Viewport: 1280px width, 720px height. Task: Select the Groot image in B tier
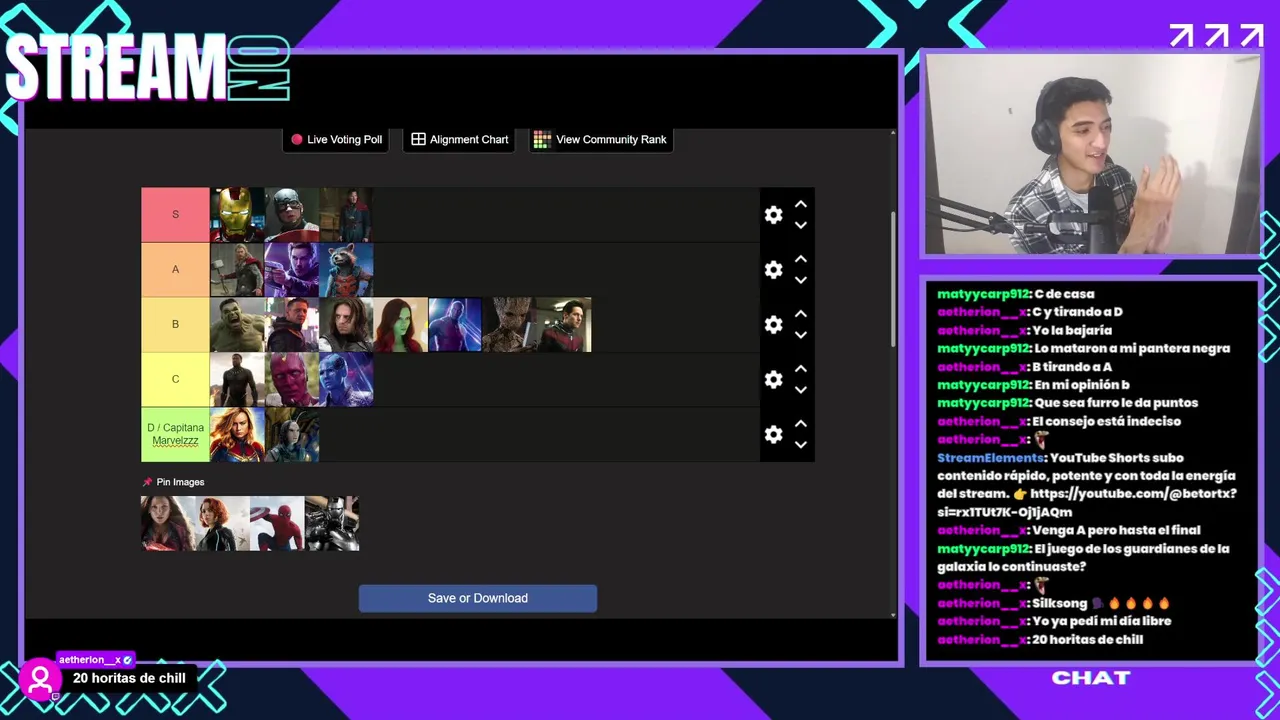510,325
